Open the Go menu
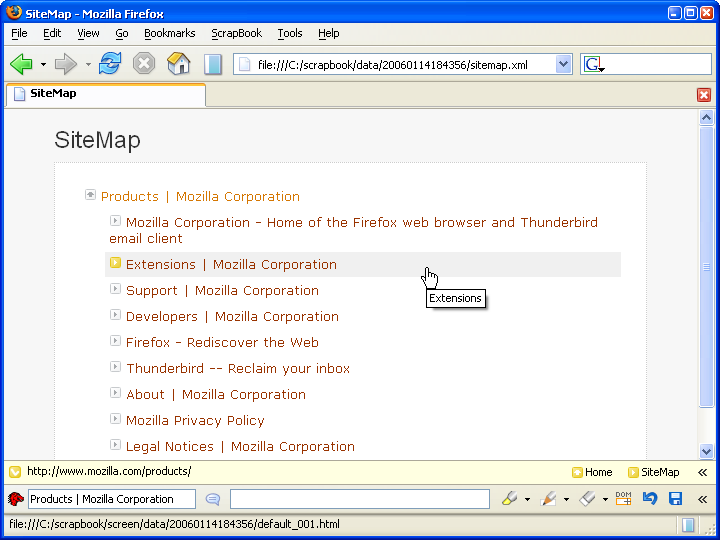The height and width of the screenshot is (540, 720). point(122,33)
